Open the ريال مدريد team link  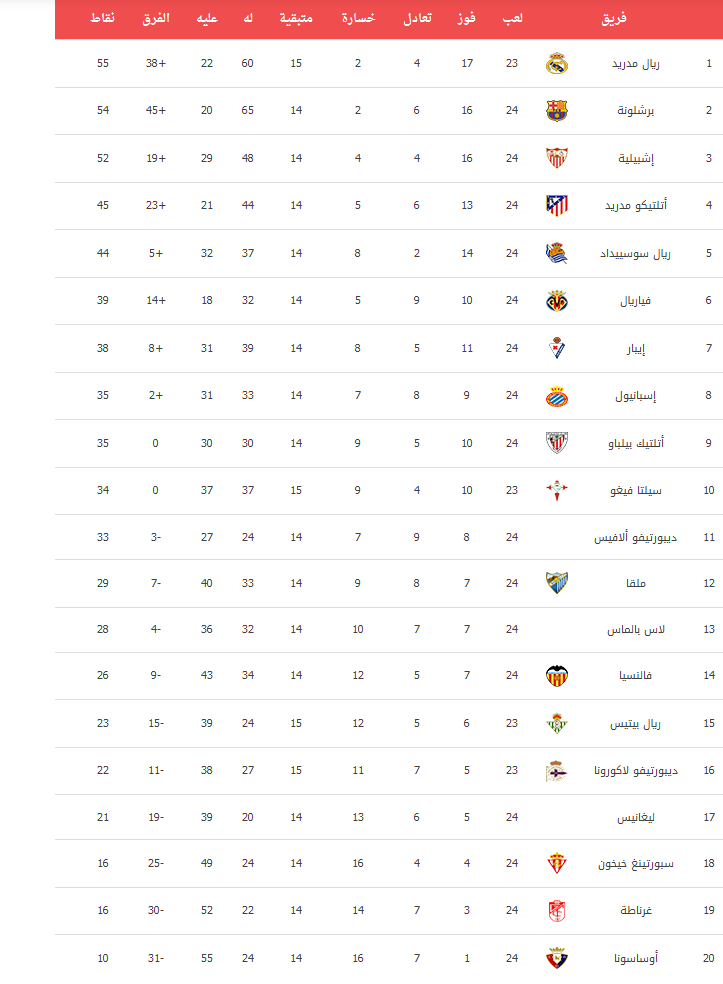tap(636, 63)
